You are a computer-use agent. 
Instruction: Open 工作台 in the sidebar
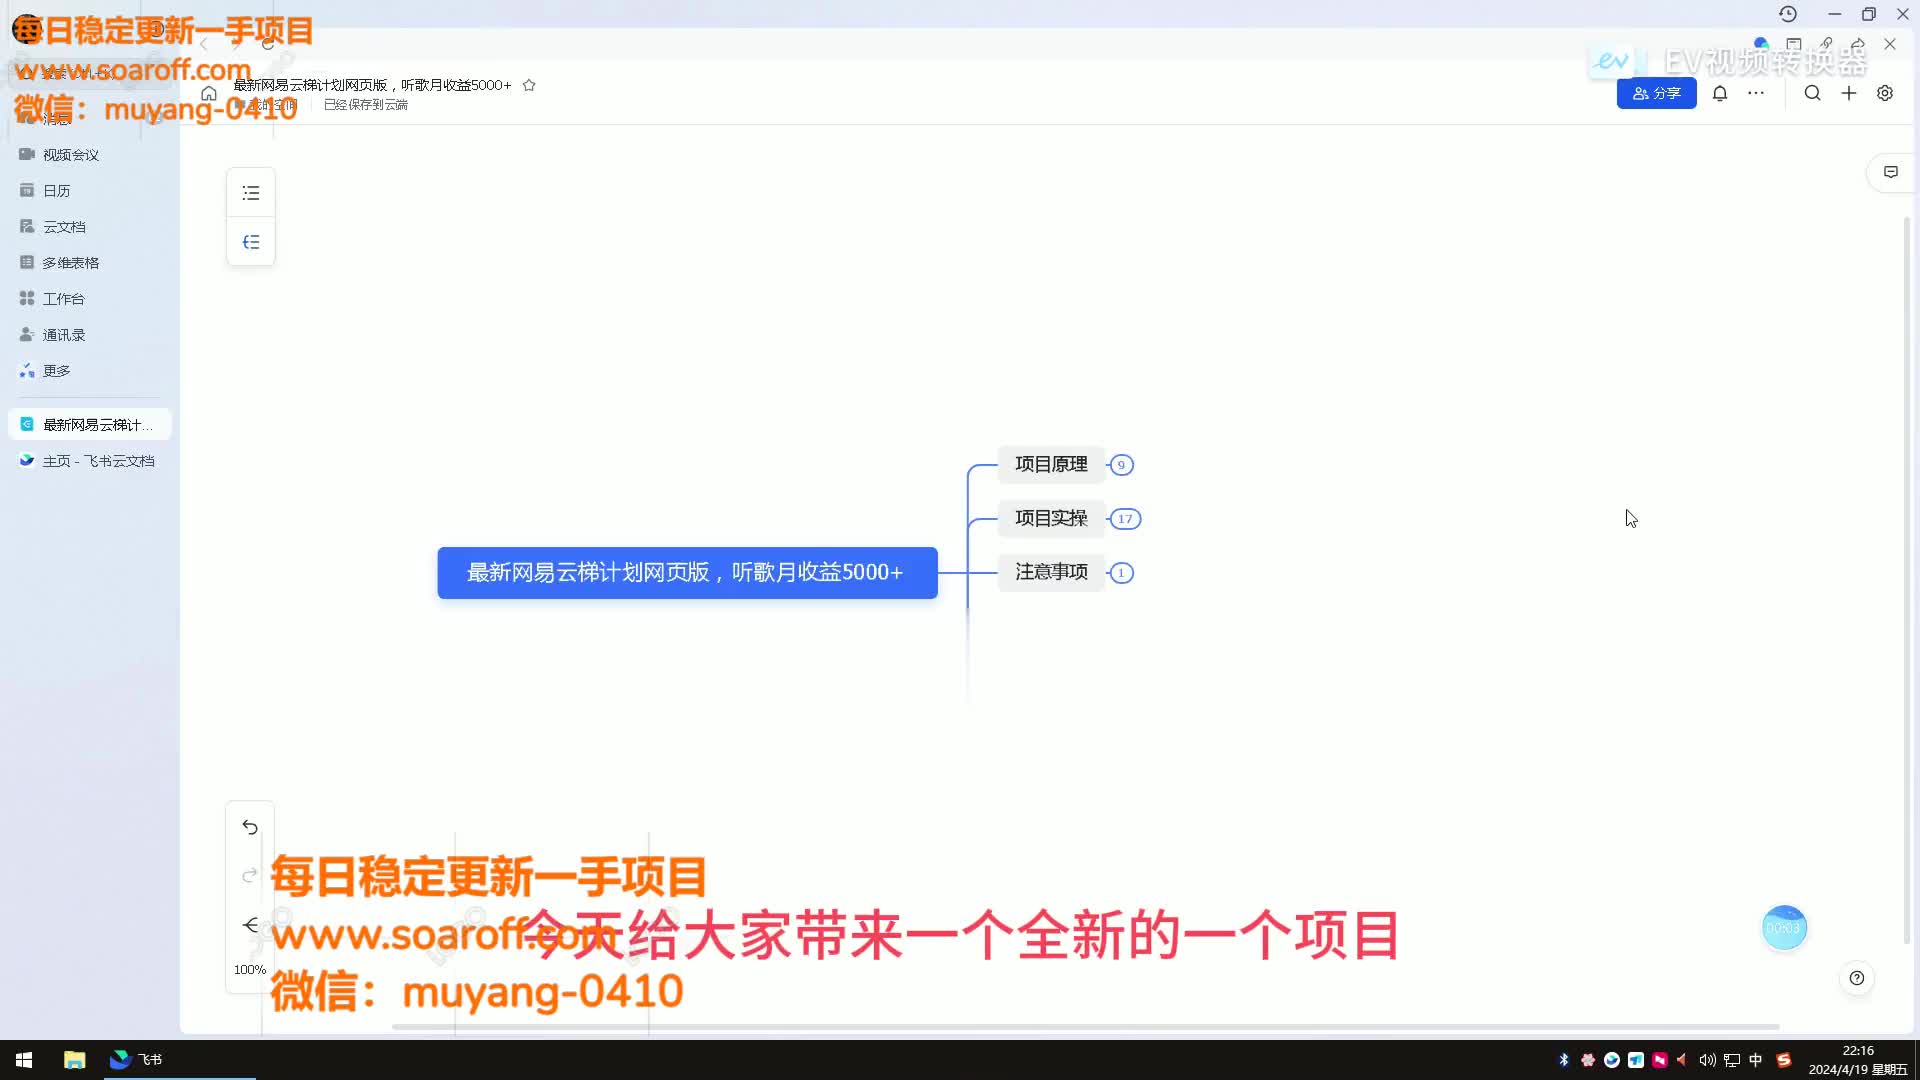[x=90, y=299]
